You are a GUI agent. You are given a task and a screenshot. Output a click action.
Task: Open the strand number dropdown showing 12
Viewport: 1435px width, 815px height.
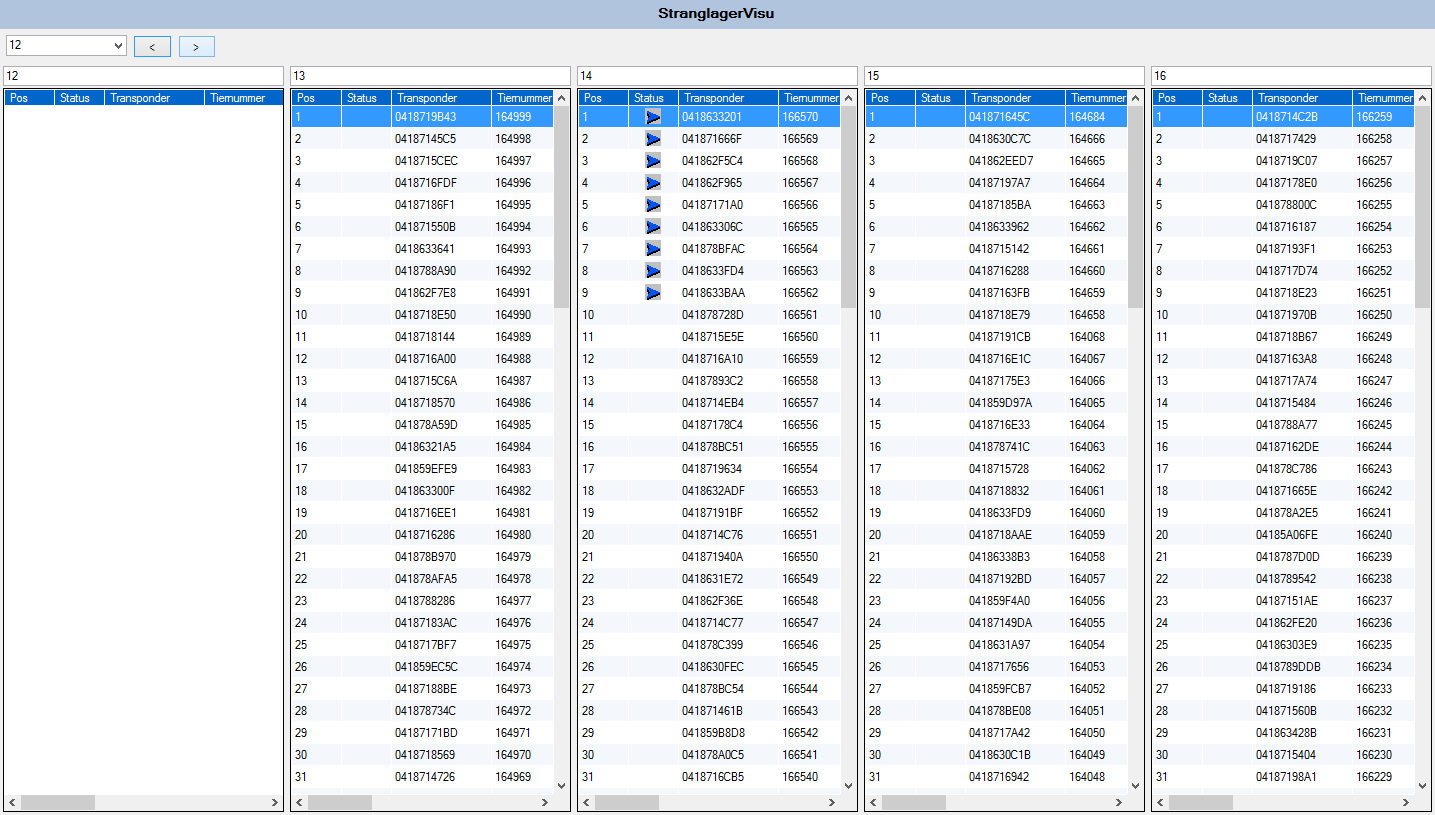click(66, 45)
